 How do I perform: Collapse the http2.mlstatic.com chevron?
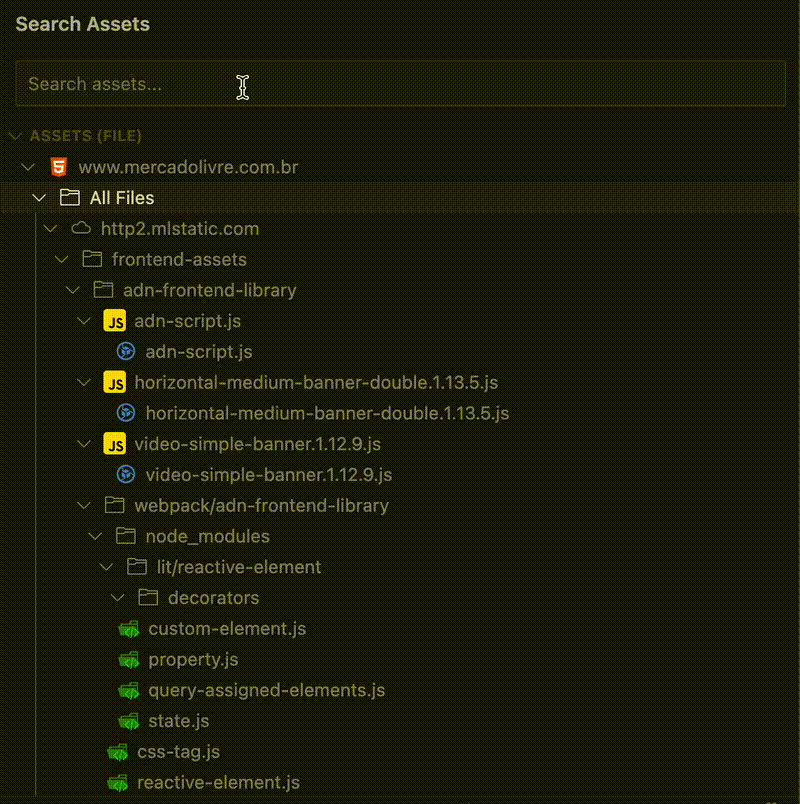pyautogui.click(x=50, y=229)
